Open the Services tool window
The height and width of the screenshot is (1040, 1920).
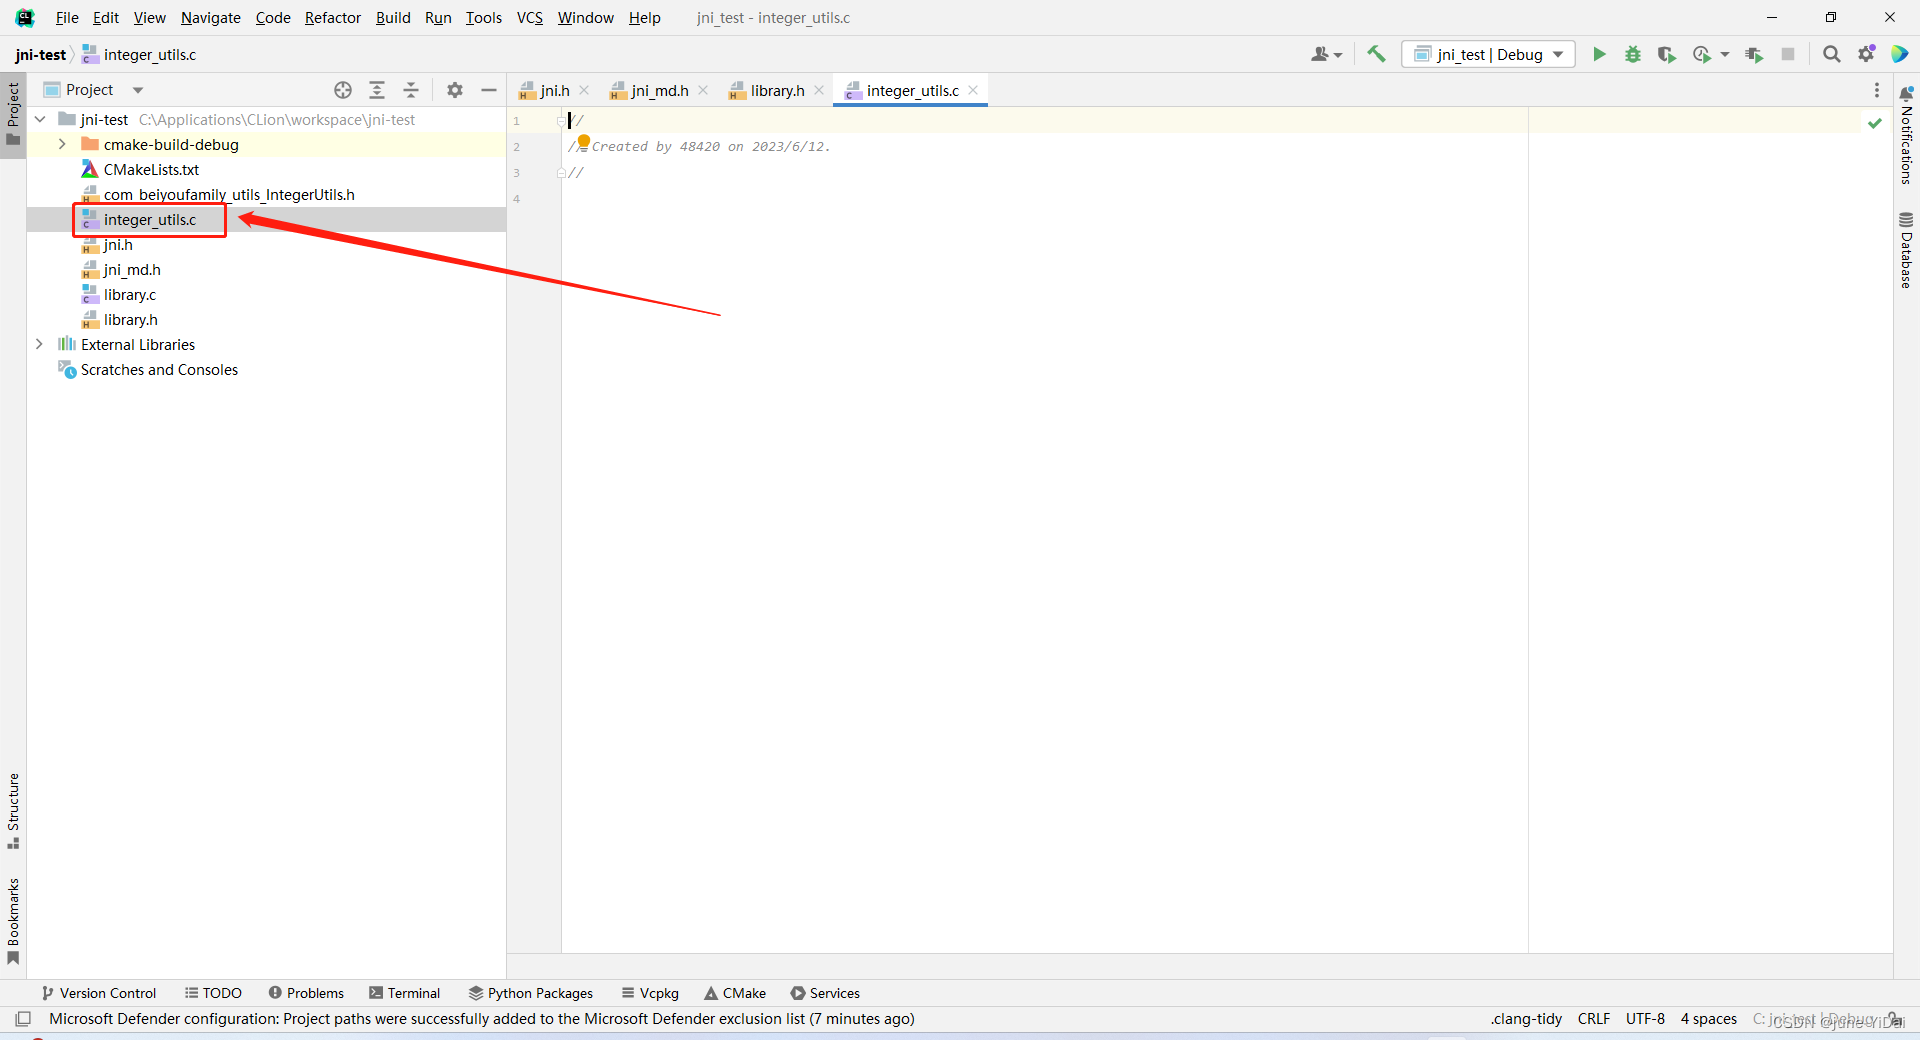click(825, 993)
